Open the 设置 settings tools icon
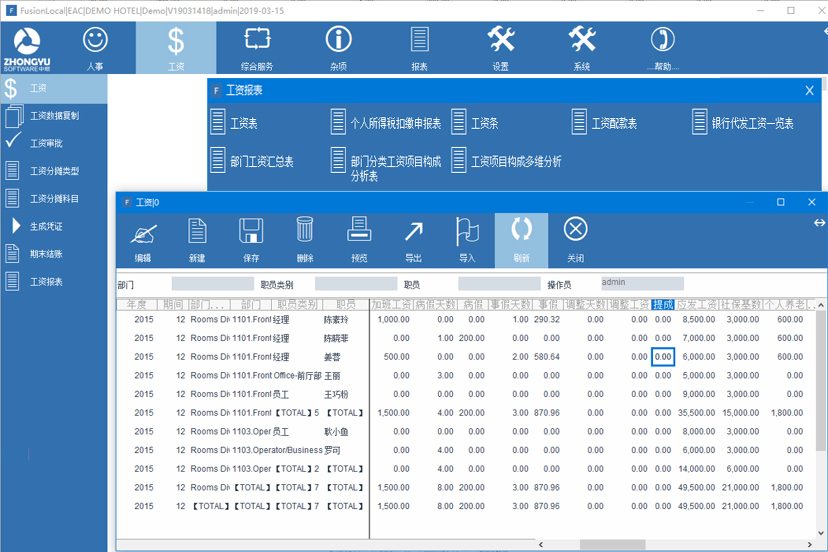This screenshot has width=828, height=552. [x=500, y=47]
